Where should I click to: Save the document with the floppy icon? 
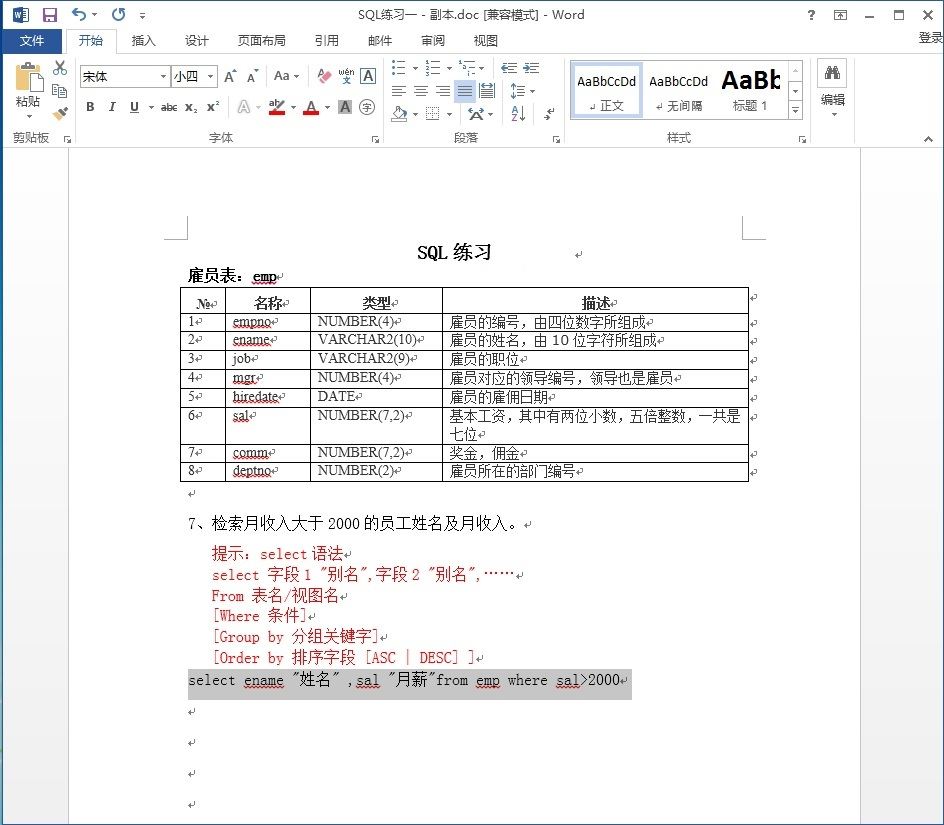click(x=49, y=14)
